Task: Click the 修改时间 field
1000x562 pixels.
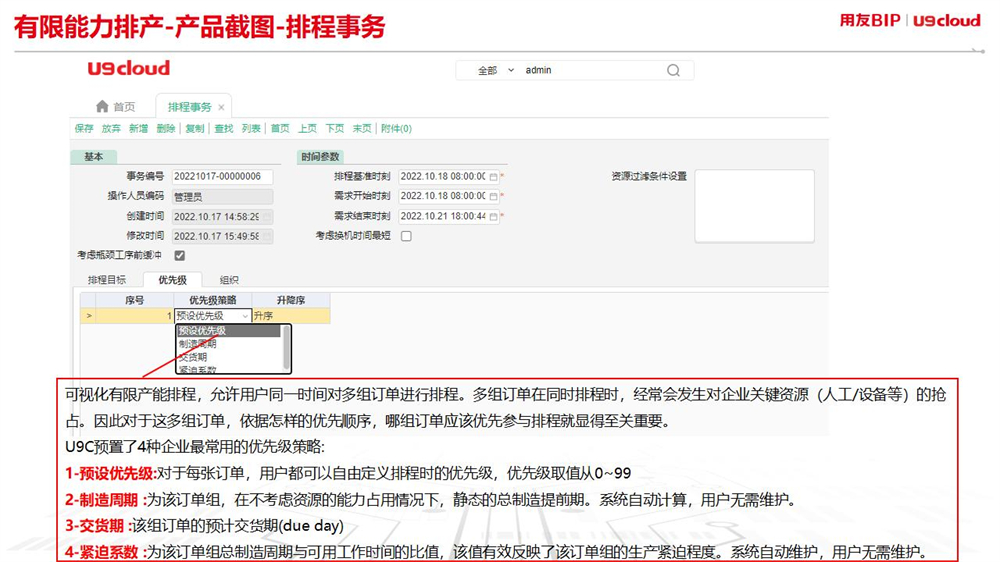Action: 222,236
